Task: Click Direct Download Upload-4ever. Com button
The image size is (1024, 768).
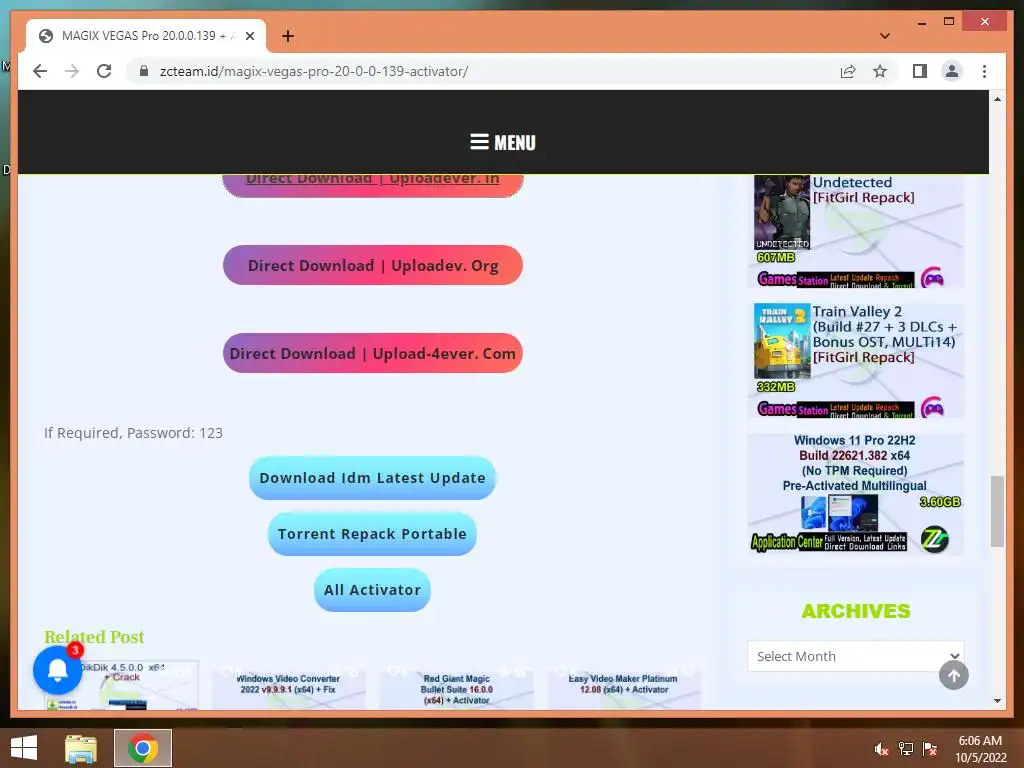Action: pos(372,353)
